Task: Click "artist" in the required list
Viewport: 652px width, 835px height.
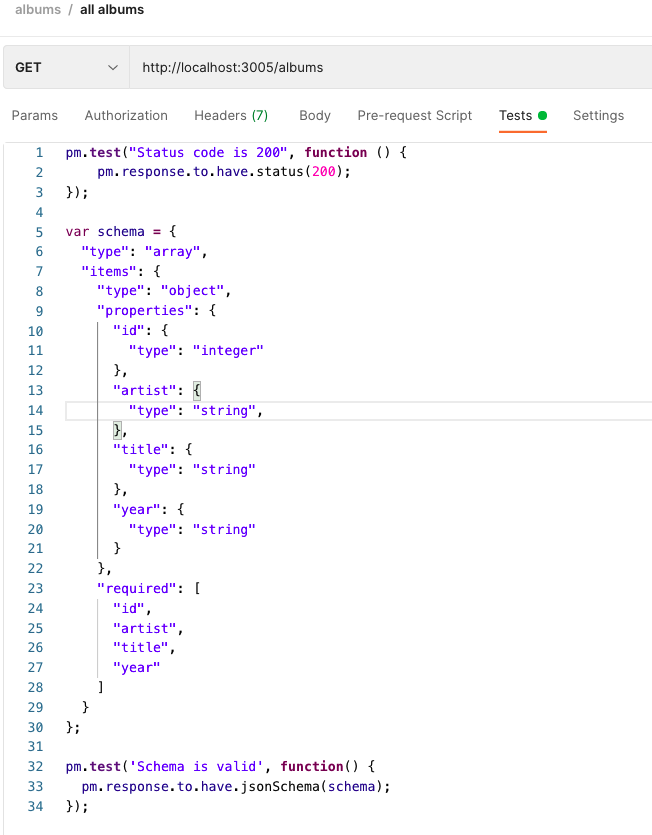Action: point(145,628)
